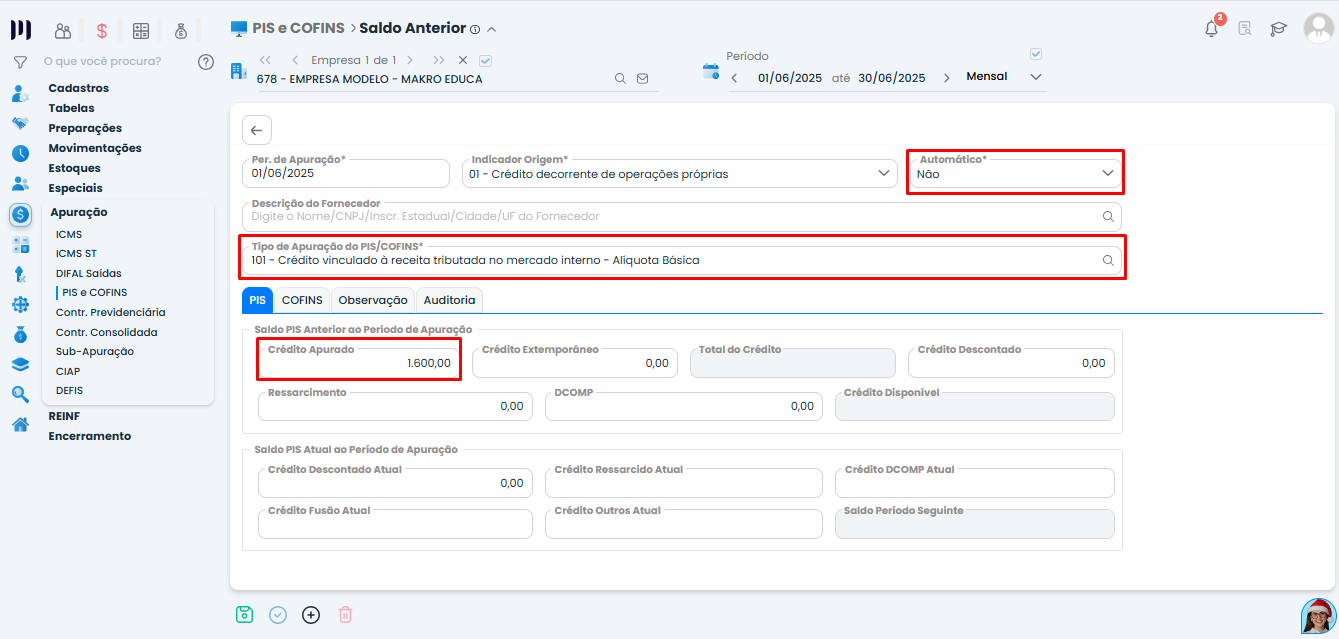This screenshot has width=1339, height=639.
Task: Click the help question mark icon
Action: pos(206,62)
